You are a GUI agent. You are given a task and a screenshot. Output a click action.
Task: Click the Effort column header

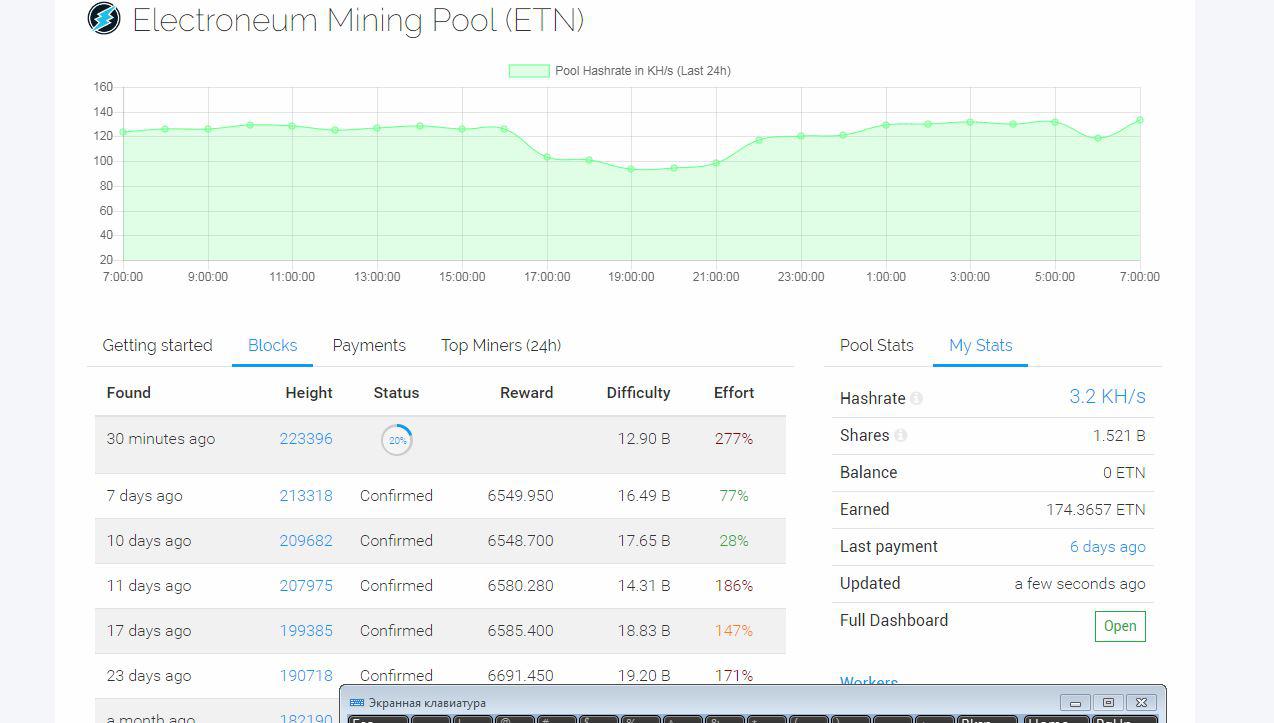point(734,393)
